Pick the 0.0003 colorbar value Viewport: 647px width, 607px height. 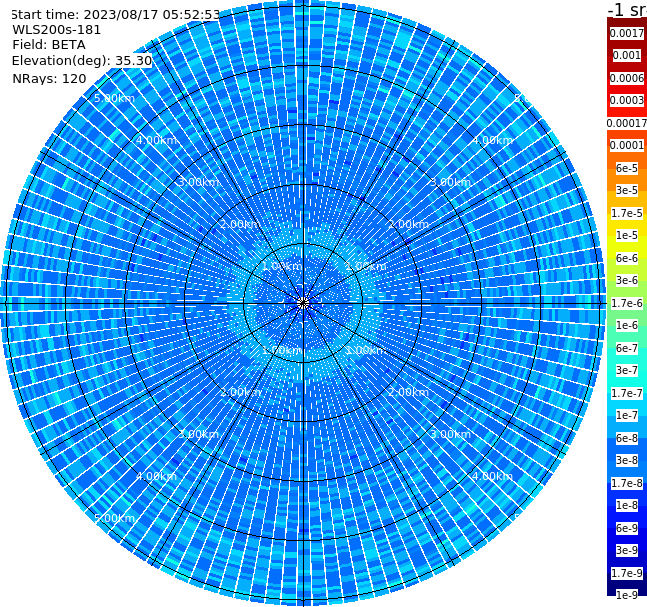627,100
